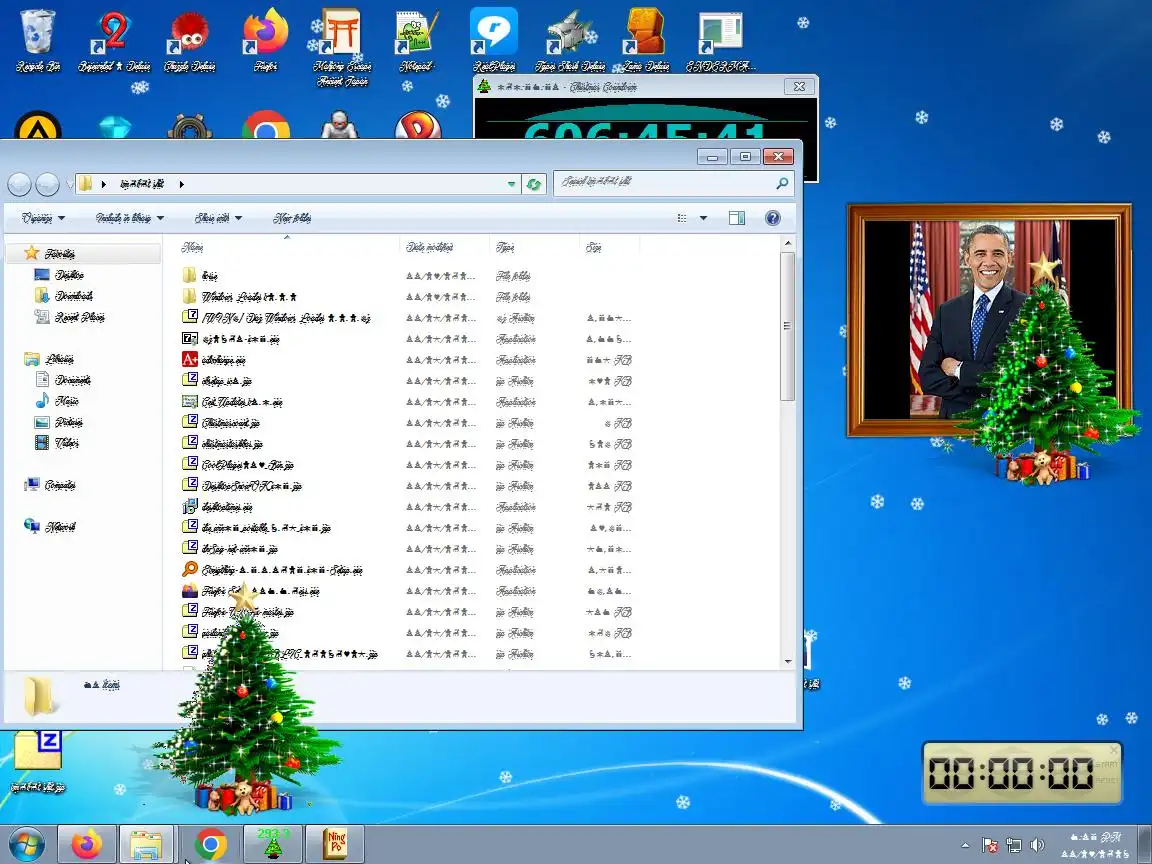Click the change view icon in the Explorer toolbar
The height and width of the screenshot is (864, 1152).
click(682, 218)
